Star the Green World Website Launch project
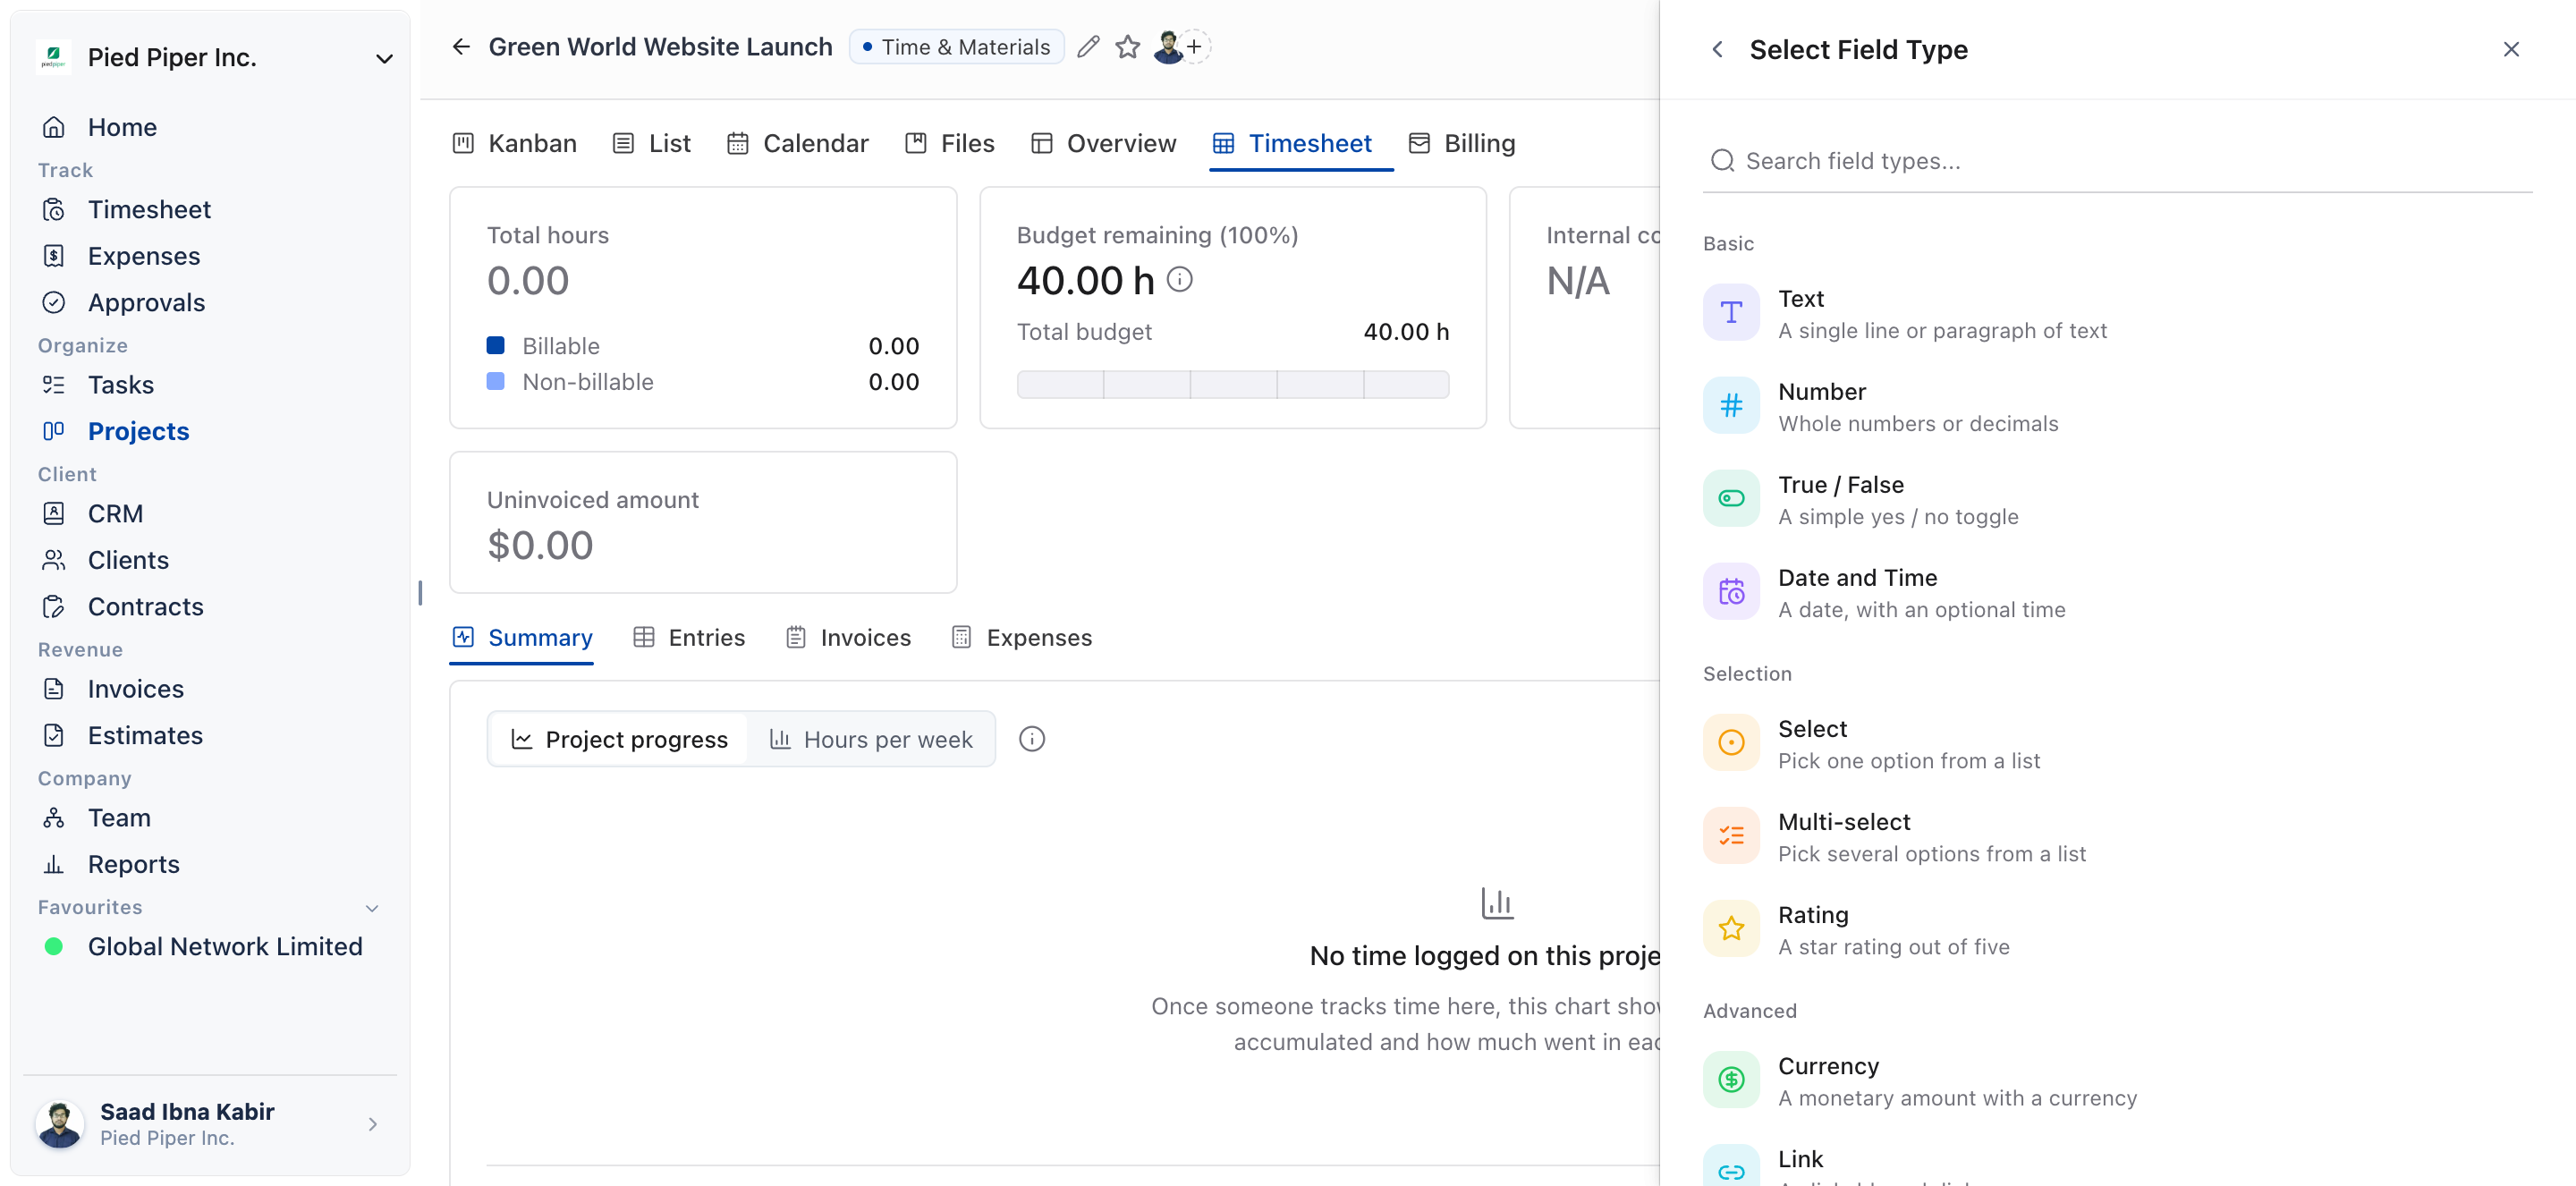 pos(1128,47)
